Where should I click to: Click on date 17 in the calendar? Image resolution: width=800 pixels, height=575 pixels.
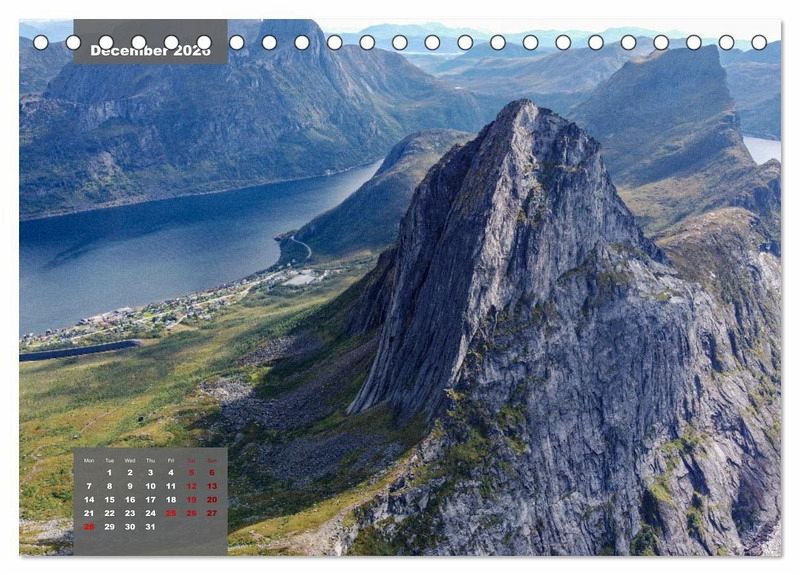150,500
